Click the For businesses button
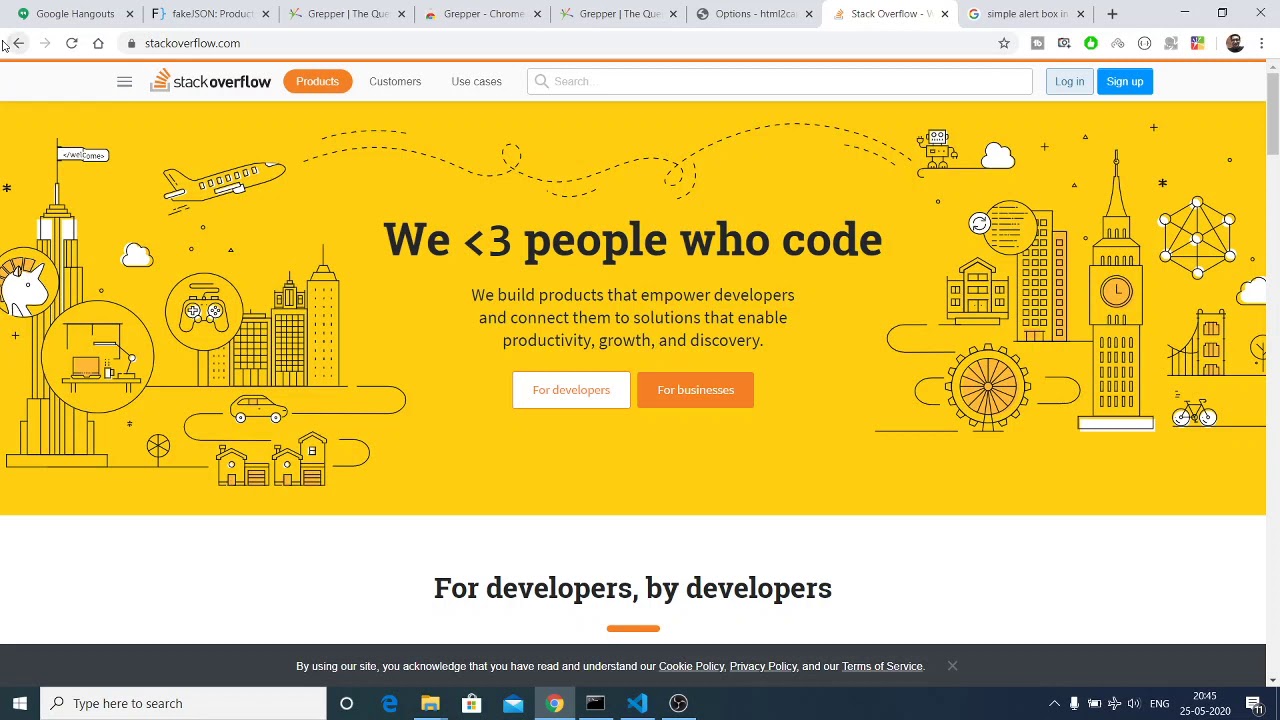Image resolution: width=1280 pixels, height=720 pixels. point(695,390)
